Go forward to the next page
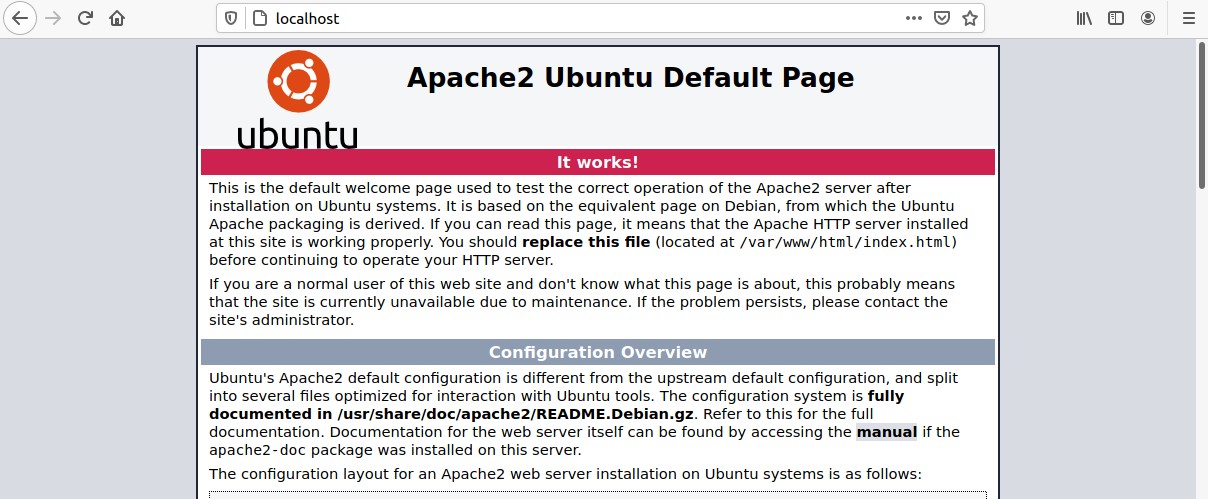The width and height of the screenshot is (1208, 499). 53,18
